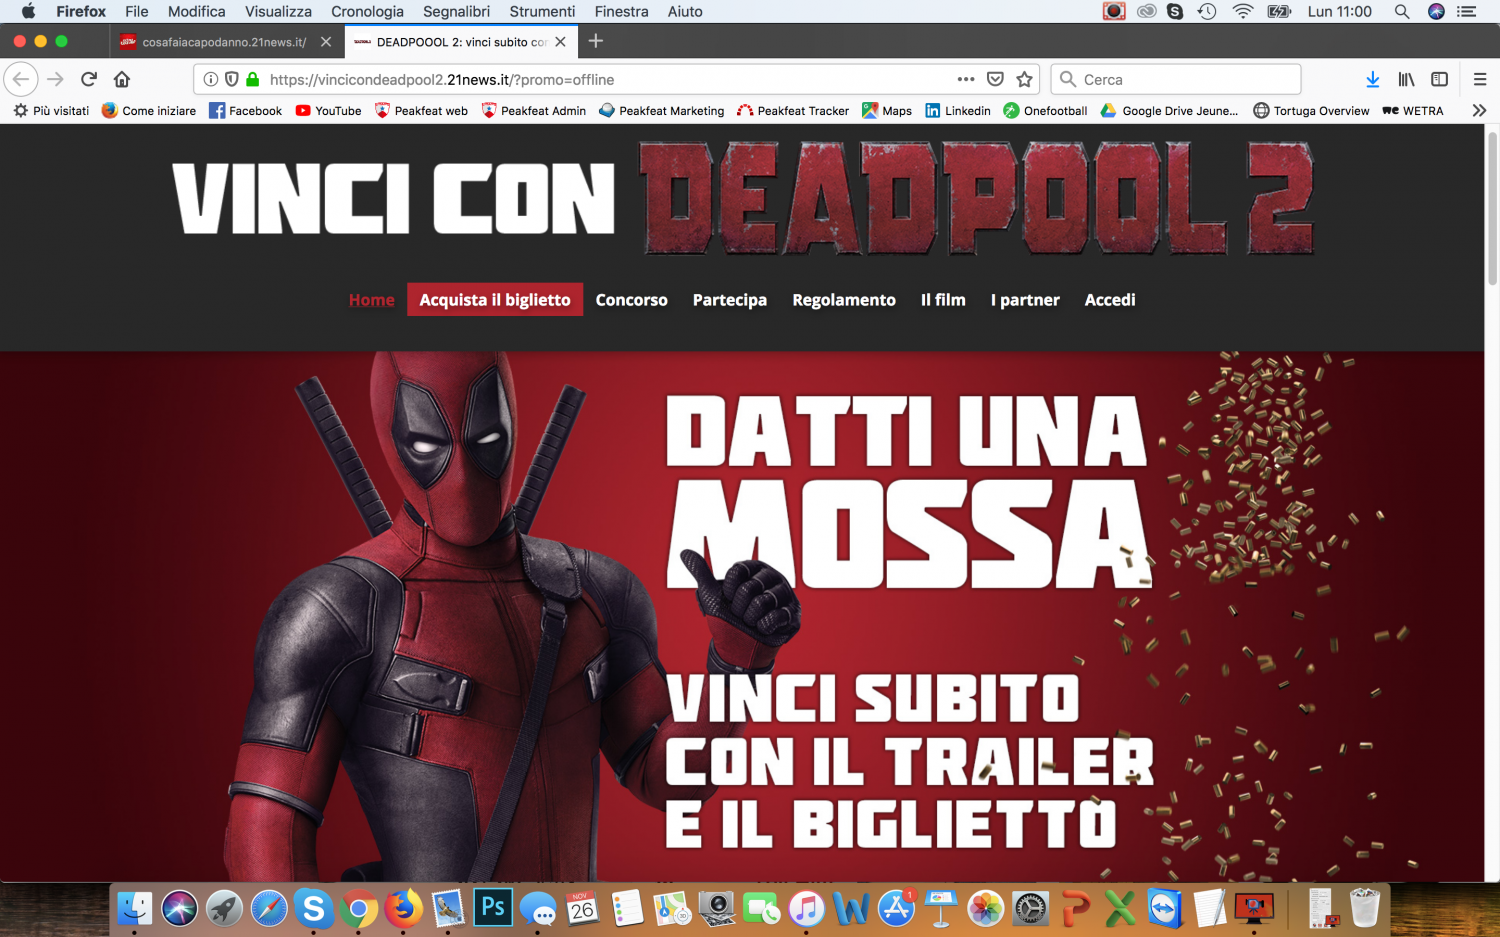Open Safari from the Dock

(269, 909)
